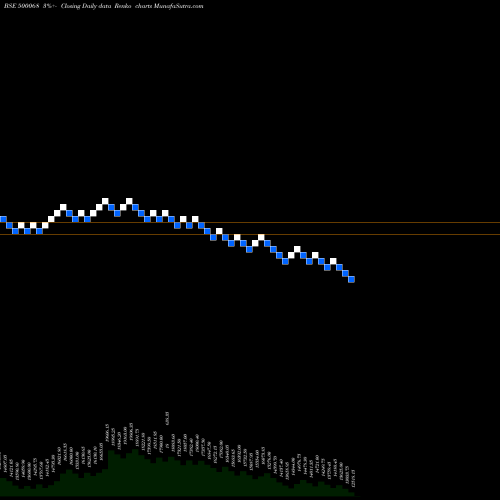Click the "BSE 500068" chart title text

(22, 6)
